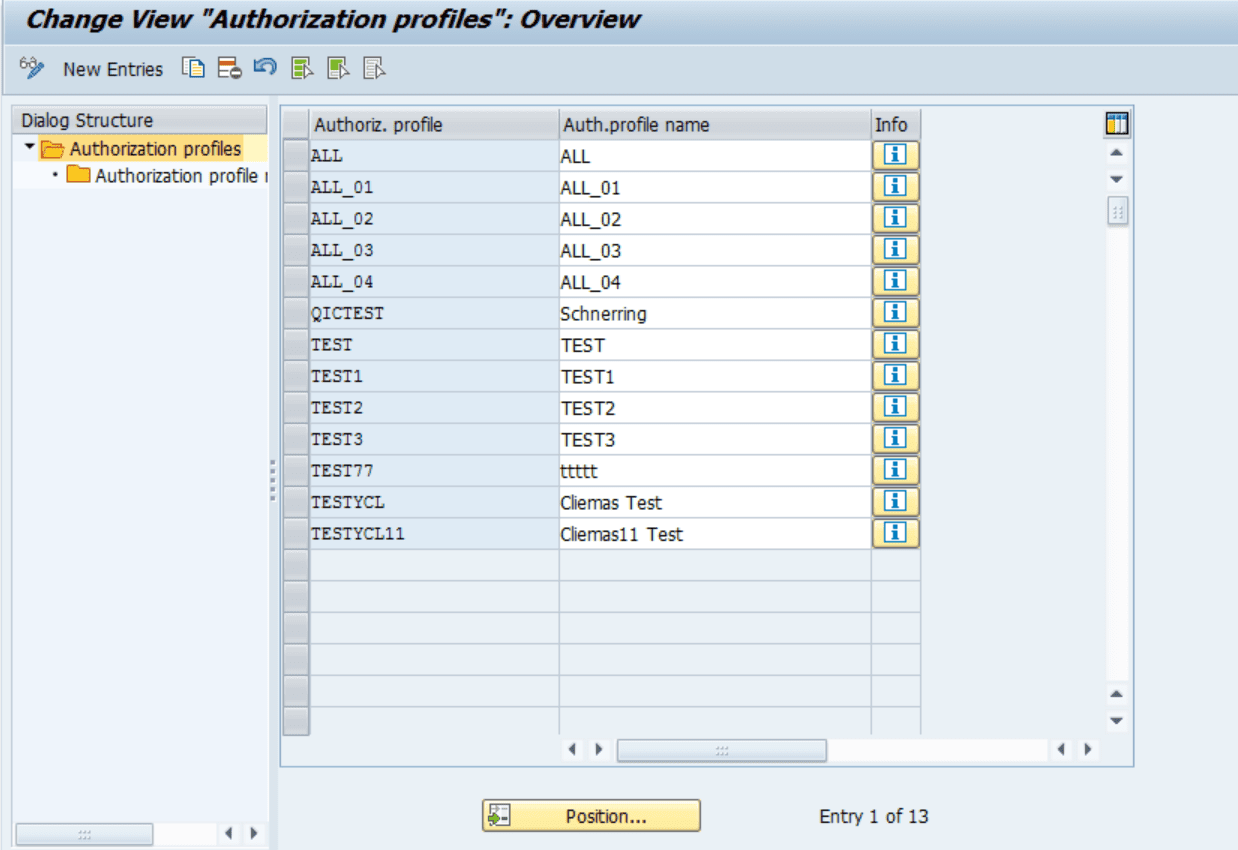The width and height of the screenshot is (1238, 850).
Task: Click the Deselect All icon in toolbar
Action: pos(374,68)
